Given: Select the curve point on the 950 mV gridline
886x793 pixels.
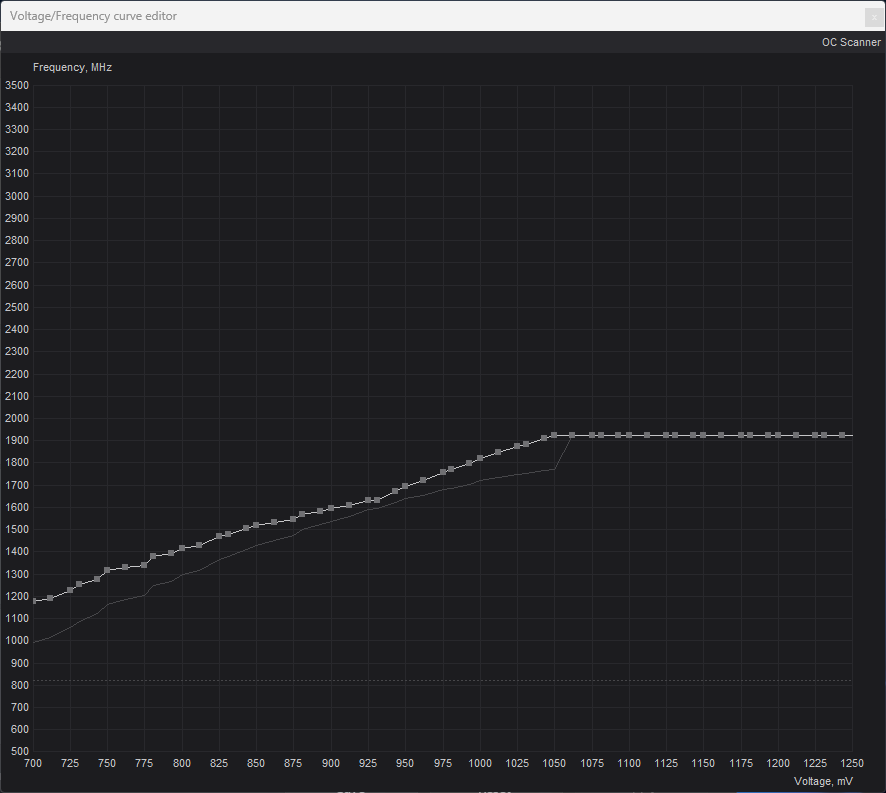Looking at the screenshot, I should 405,486.
